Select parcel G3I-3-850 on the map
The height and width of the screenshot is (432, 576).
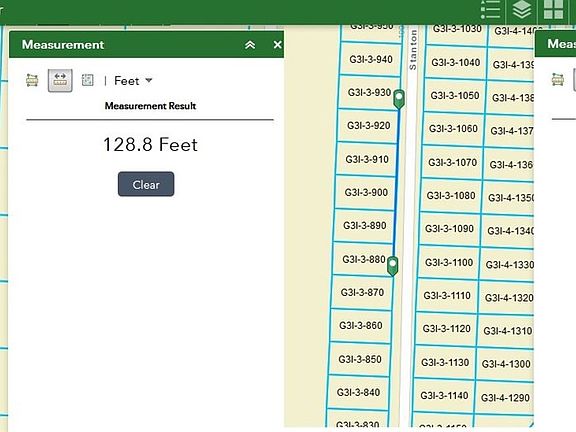pyautogui.click(x=360, y=359)
